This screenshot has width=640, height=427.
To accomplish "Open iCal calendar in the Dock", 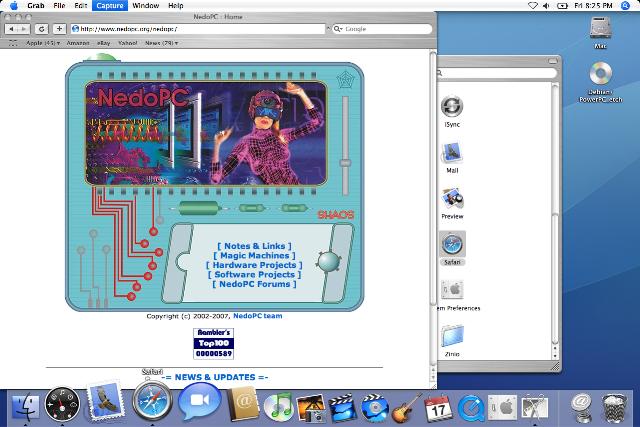I will coord(438,407).
